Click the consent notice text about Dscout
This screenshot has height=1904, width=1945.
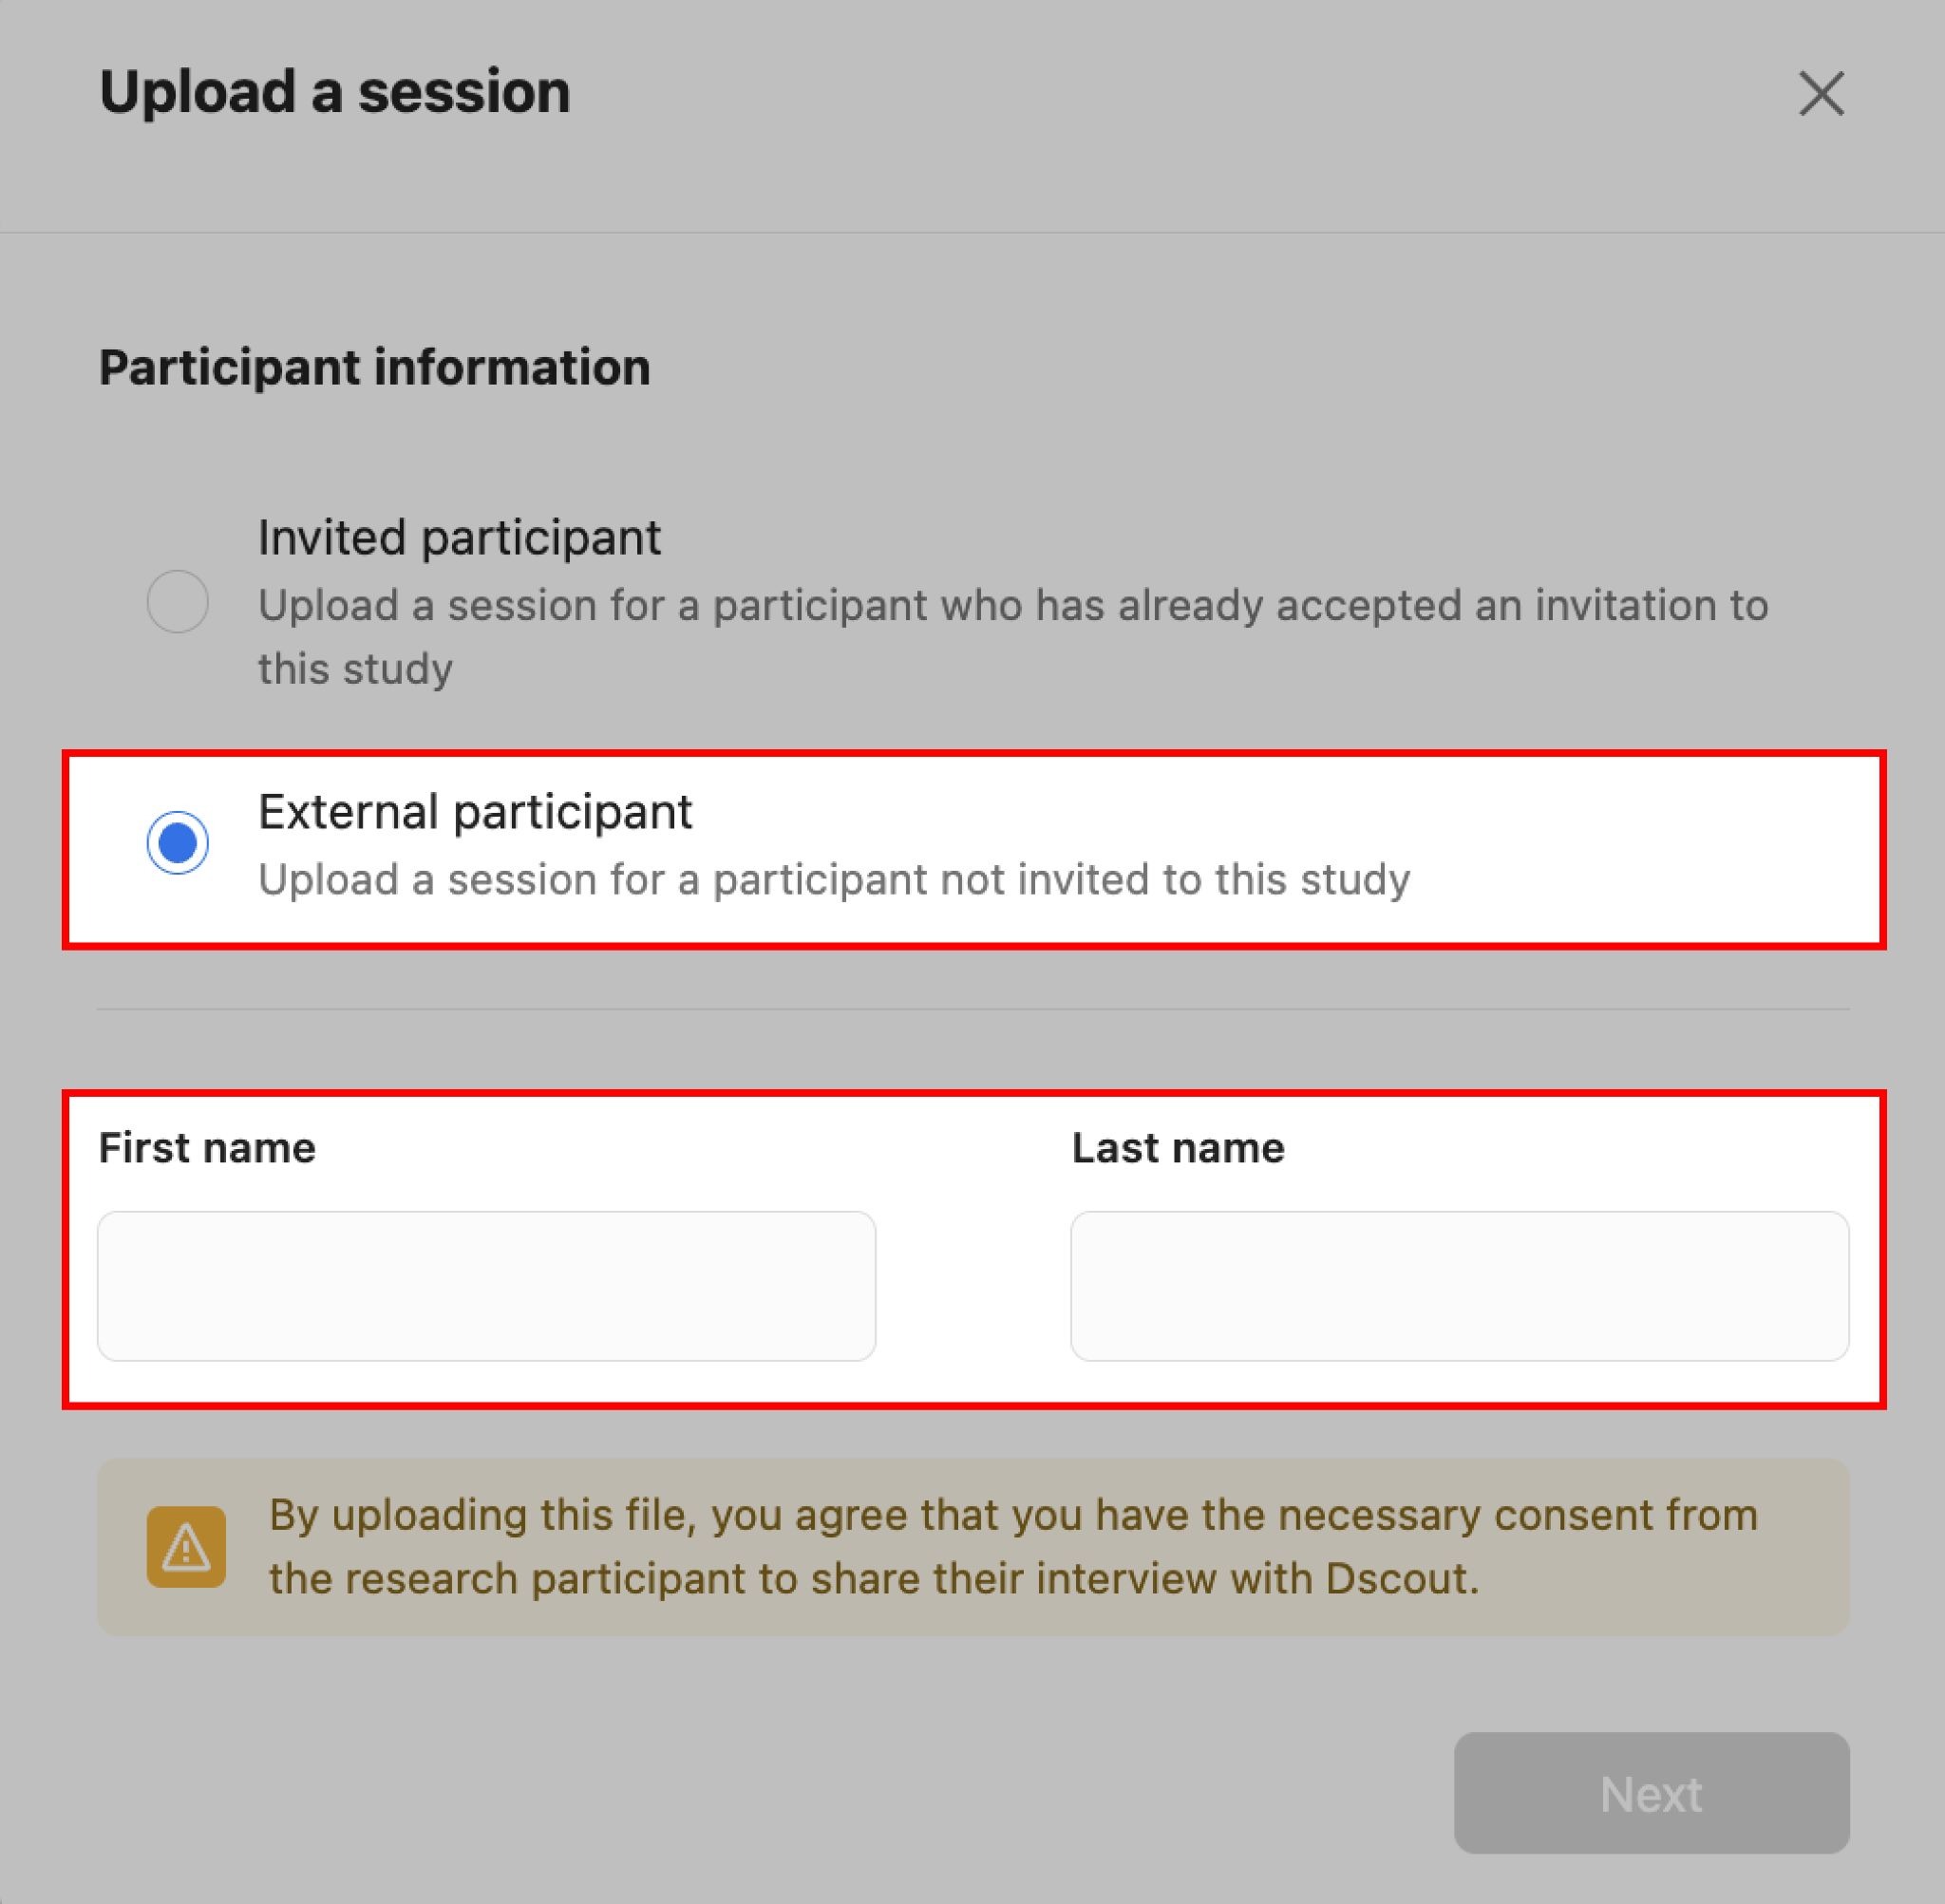pyautogui.click(x=1012, y=1546)
